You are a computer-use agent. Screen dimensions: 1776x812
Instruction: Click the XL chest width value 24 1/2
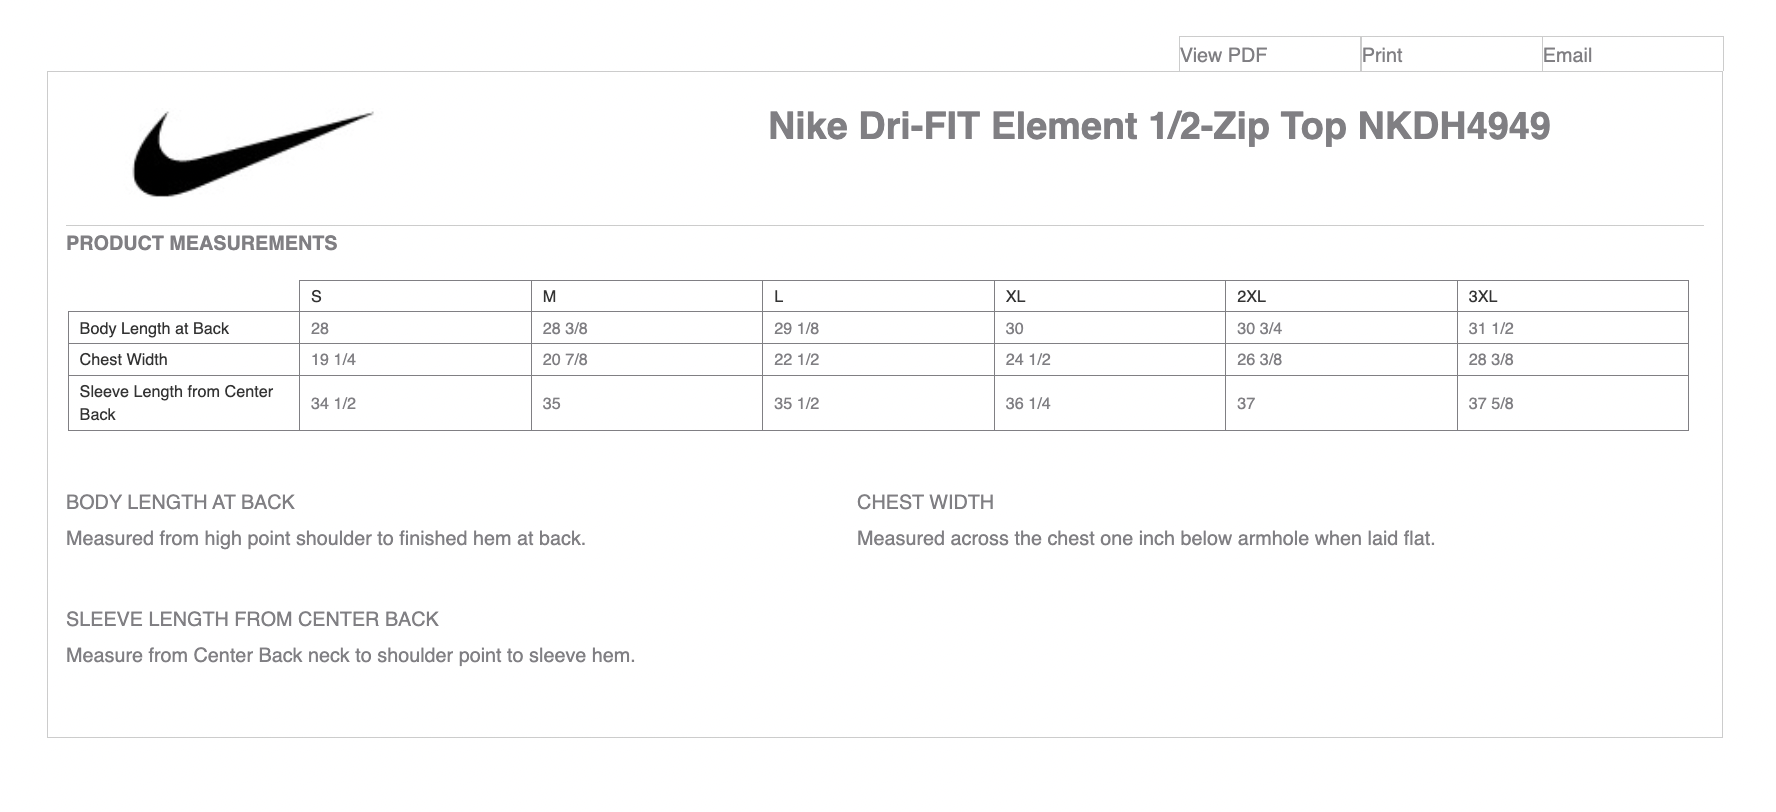click(x=1027, y=359)
